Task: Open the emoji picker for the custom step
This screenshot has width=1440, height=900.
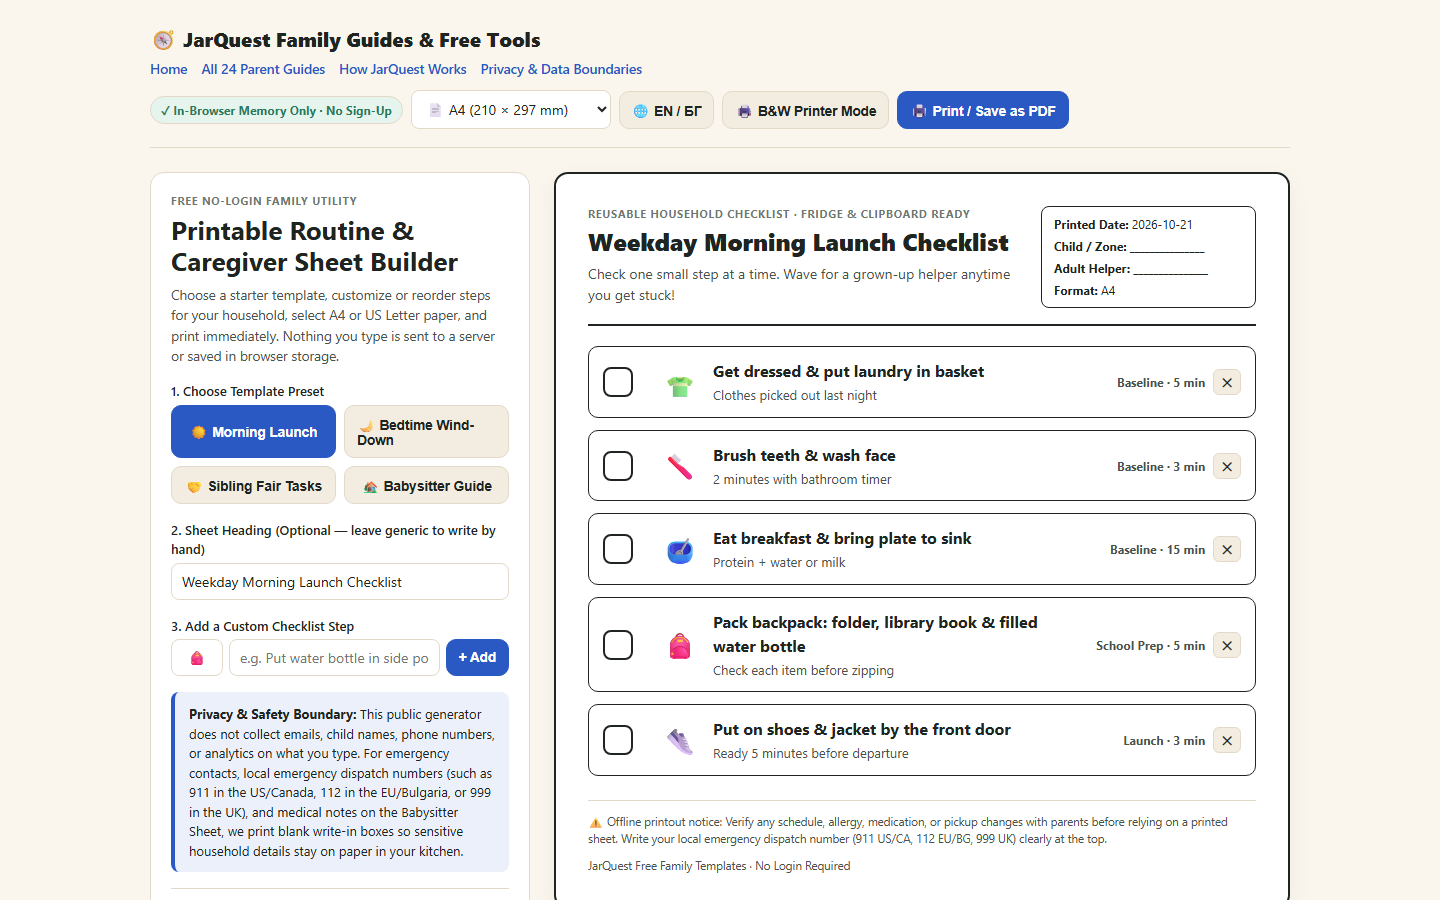Action: [x=197, y=658]
